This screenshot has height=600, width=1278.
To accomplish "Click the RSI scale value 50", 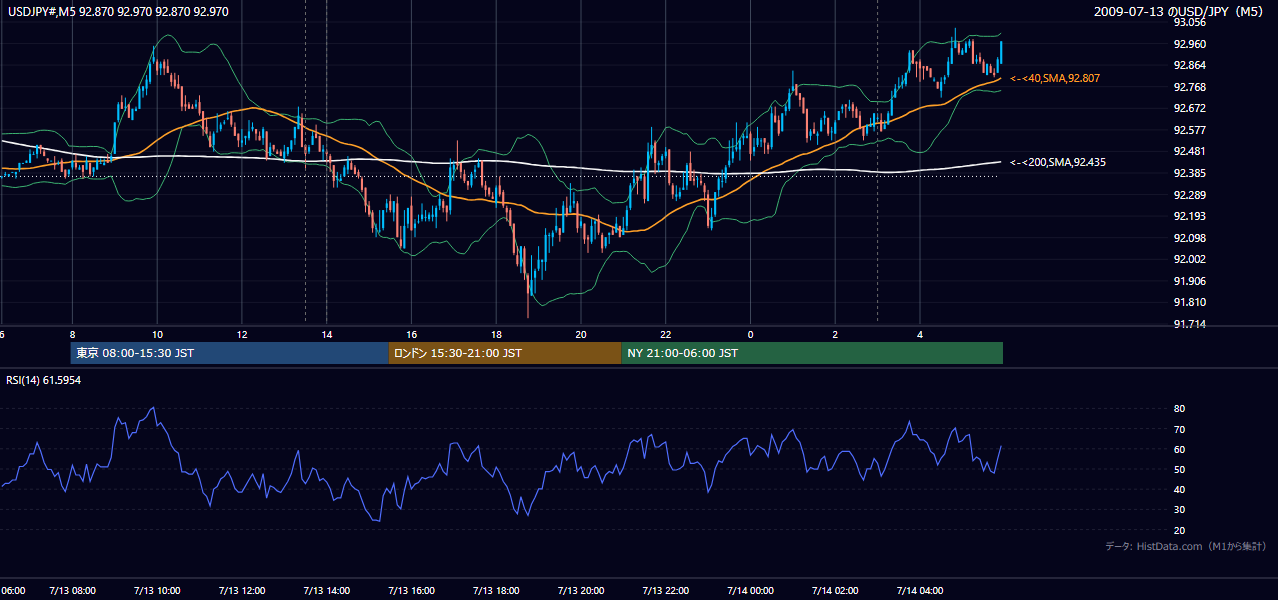I will coord(1179,469).
